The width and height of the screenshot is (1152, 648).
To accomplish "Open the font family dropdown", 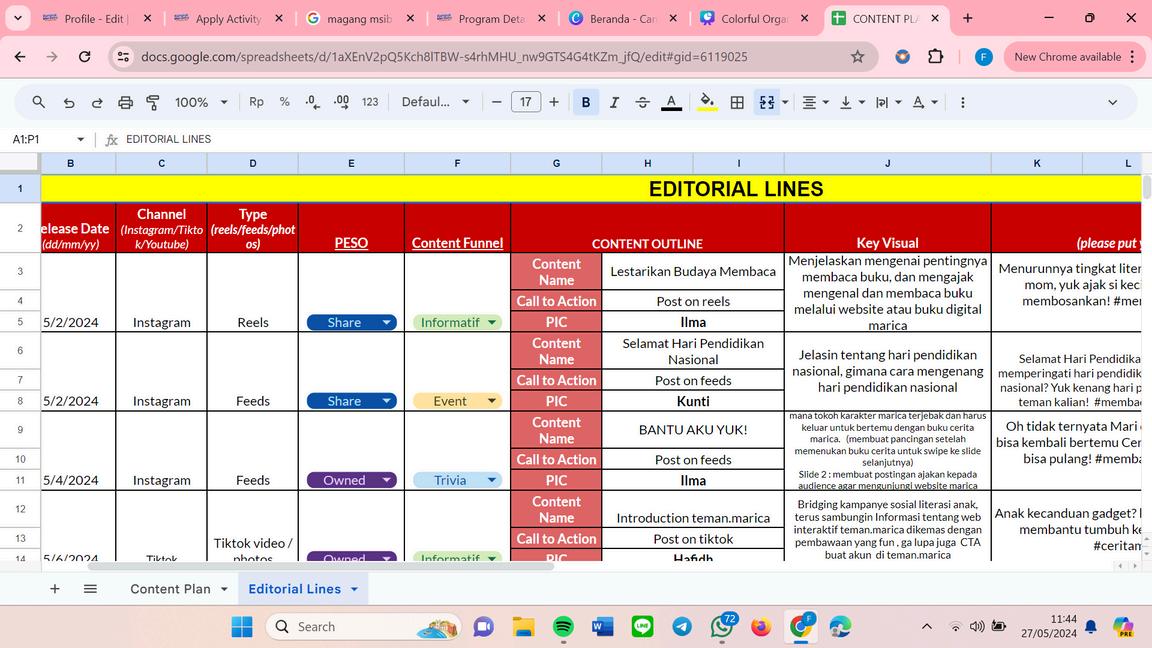I will [x=435, y=102].
